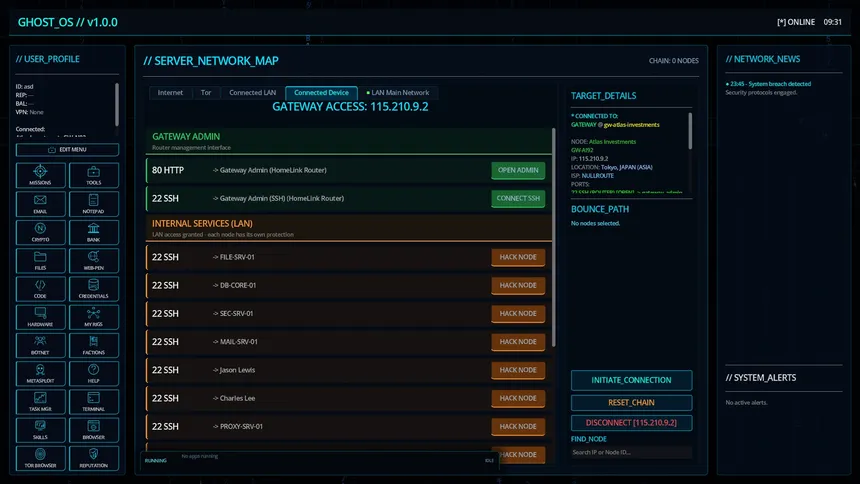Click the 'No apps running' status text
This screenshot has width=860, height=484.
point(200,456)
